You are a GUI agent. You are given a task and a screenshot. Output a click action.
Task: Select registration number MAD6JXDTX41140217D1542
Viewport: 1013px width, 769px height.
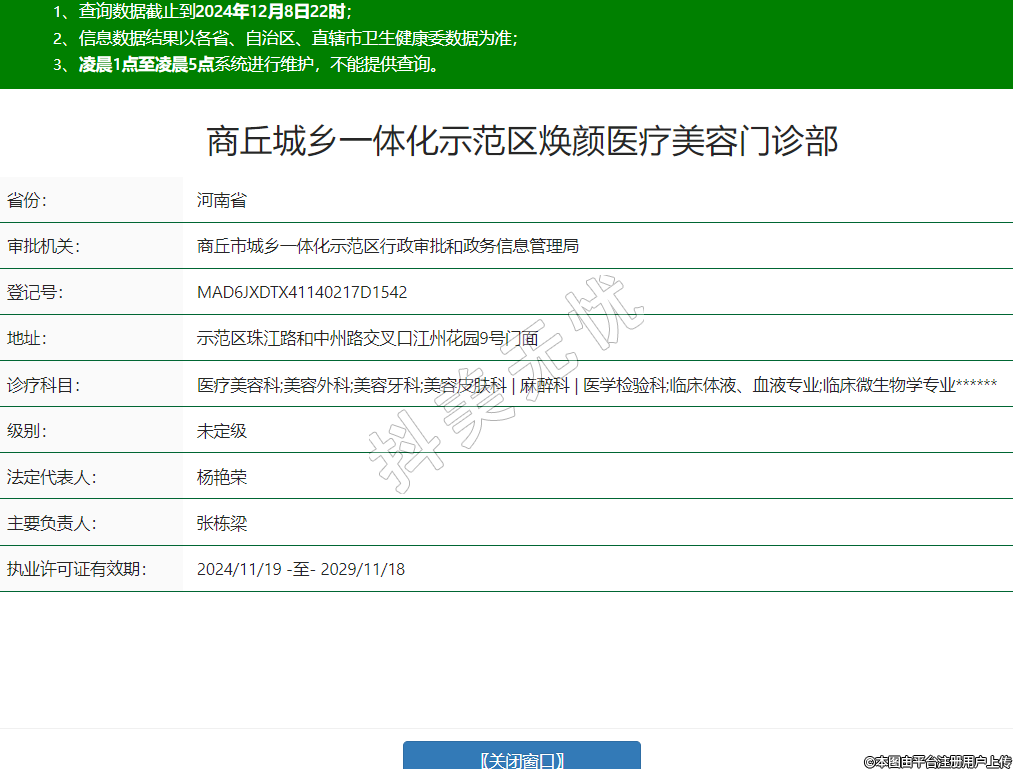click(302, 292)
